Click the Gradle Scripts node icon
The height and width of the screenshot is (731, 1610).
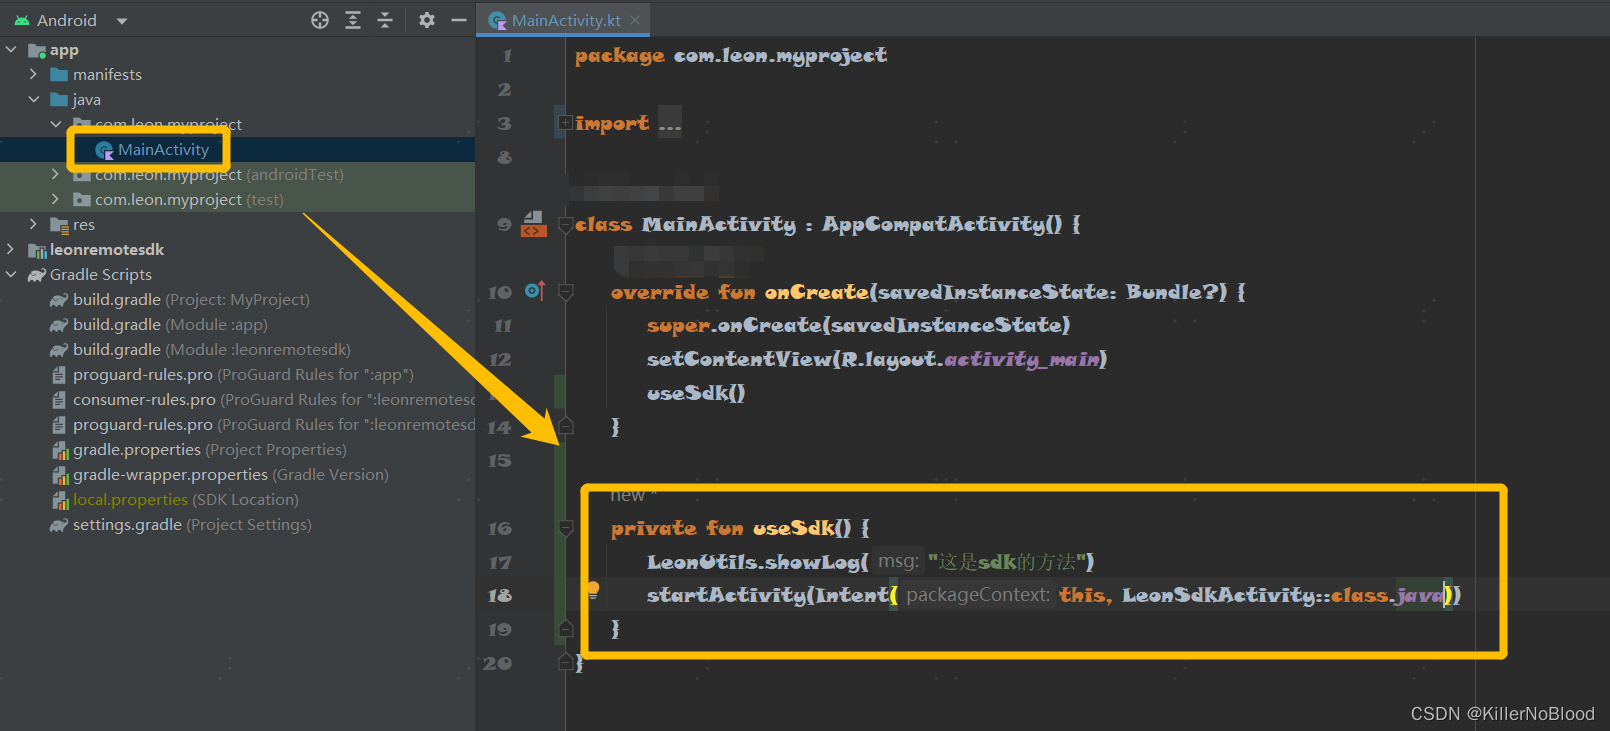pyautogui.click(x=37, y=275)
